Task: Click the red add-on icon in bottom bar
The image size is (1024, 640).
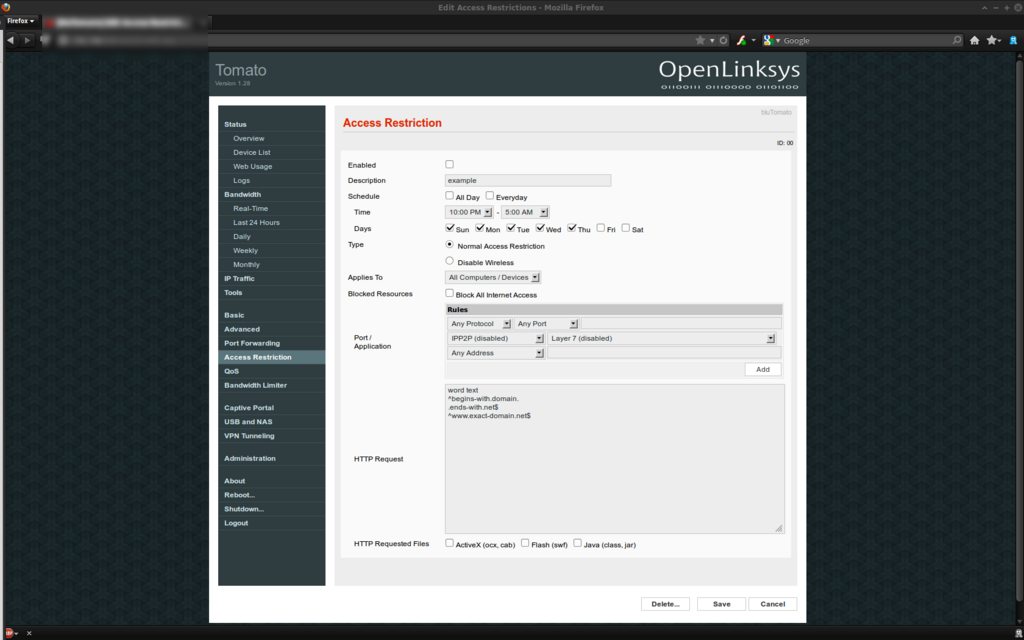Action: click(9, 633)
